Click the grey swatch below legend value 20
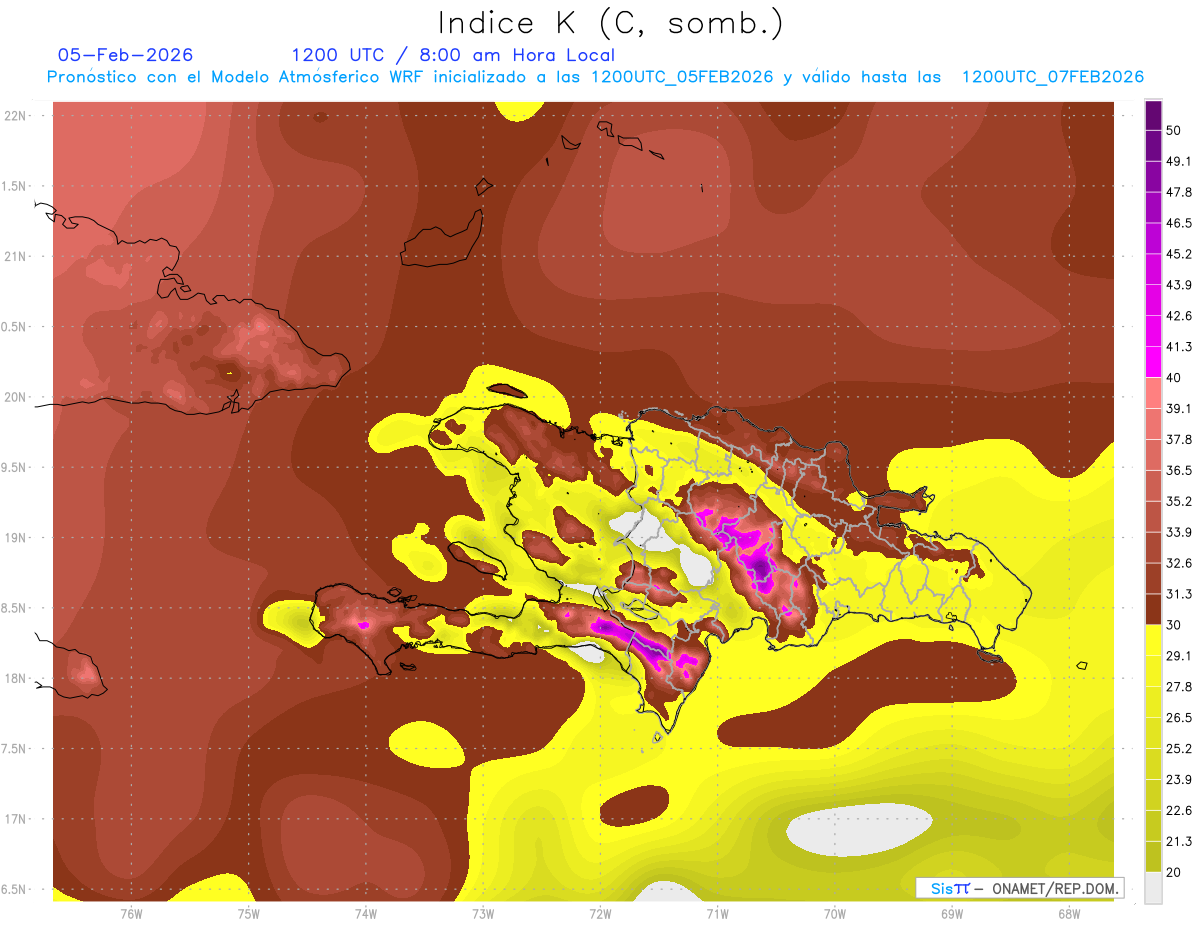This screenshot has width=1200, height=927. click(1153, 888)
